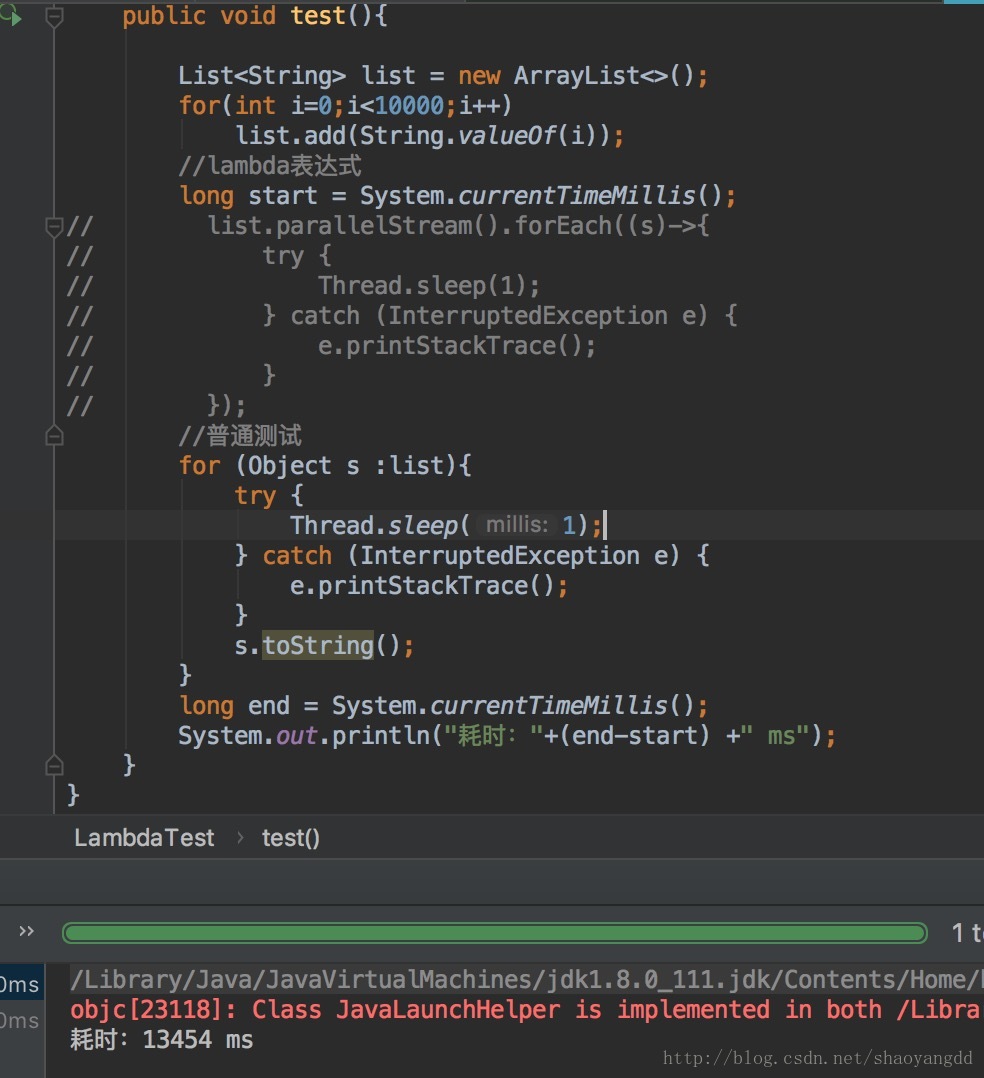
Task: Click the highlighted toString method call
Action: coord(318,646)
